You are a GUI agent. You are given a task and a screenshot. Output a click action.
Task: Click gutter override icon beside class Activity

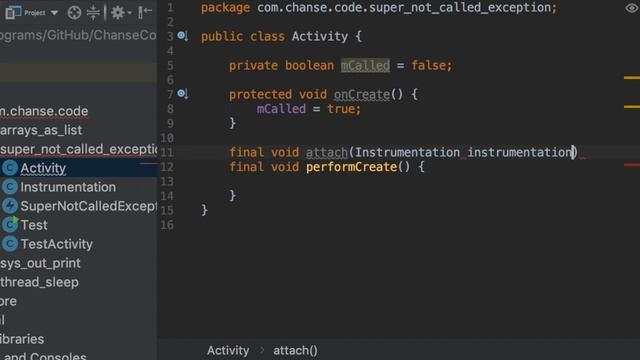click(x=183, y=36)
